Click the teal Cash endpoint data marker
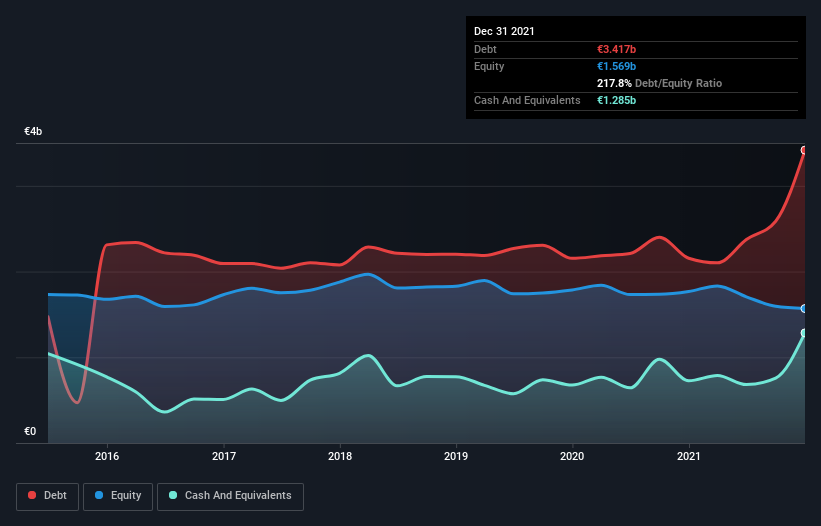Image resolution: width=821 pixels, height=526 pixels. point(805,333)
